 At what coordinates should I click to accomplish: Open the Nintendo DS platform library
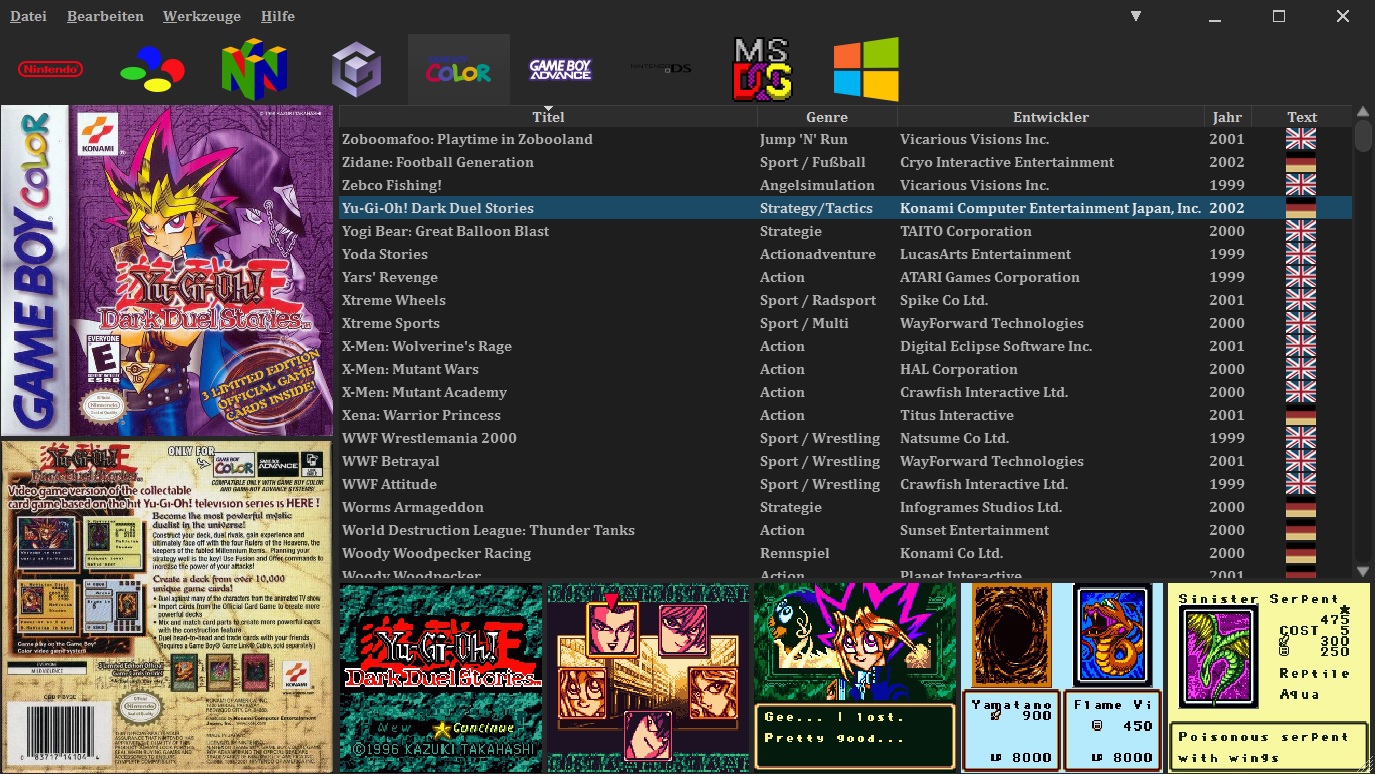coord(662,69)
